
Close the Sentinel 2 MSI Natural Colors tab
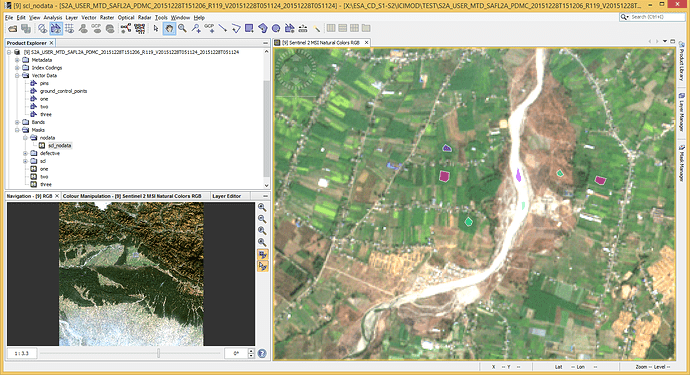pos(366,43)
